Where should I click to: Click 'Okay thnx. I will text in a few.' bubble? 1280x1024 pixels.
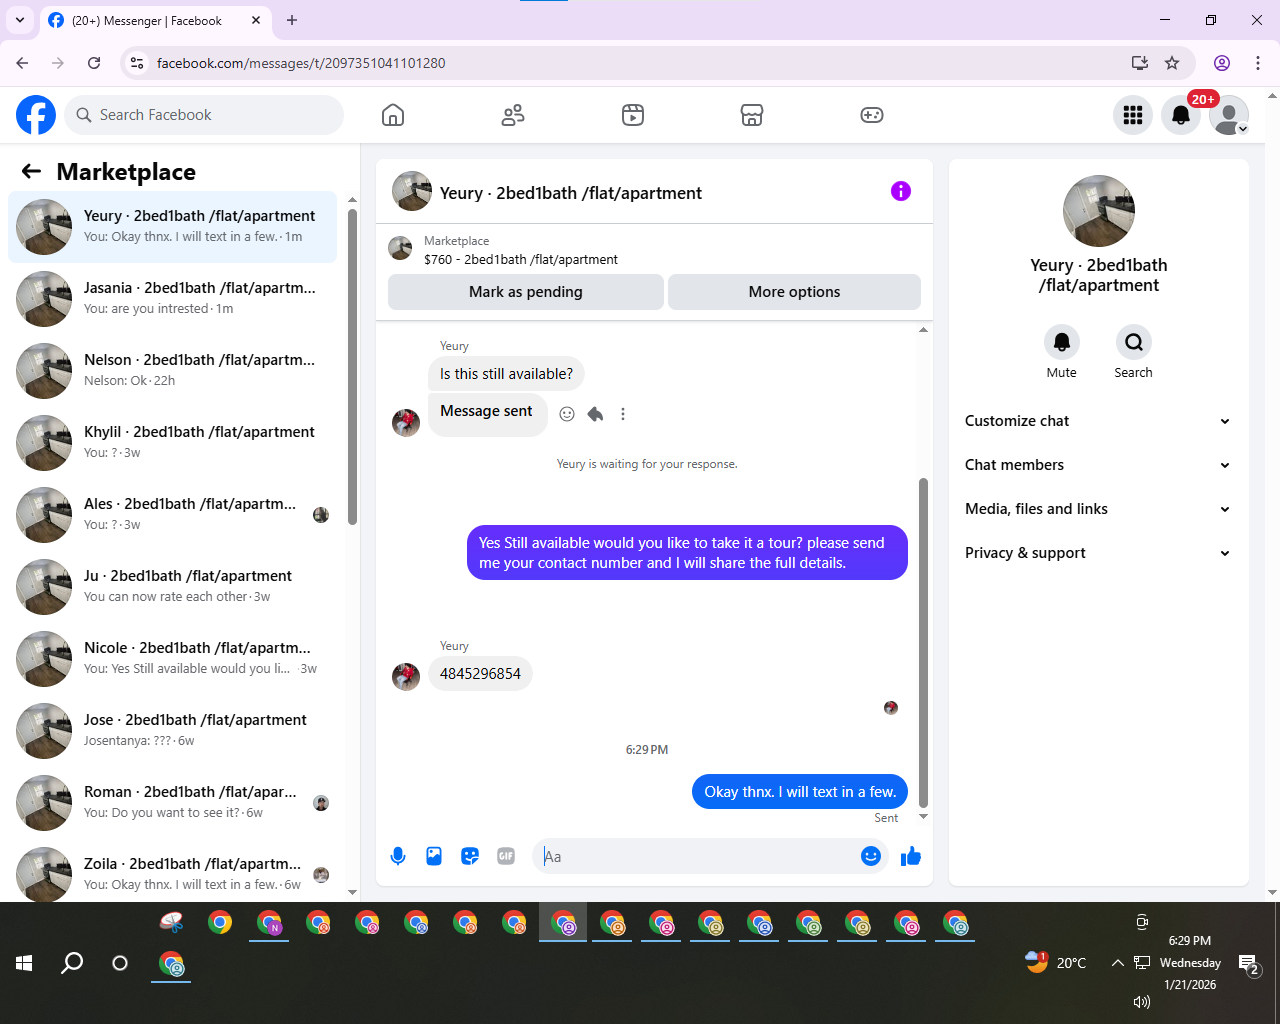(800, 792)
